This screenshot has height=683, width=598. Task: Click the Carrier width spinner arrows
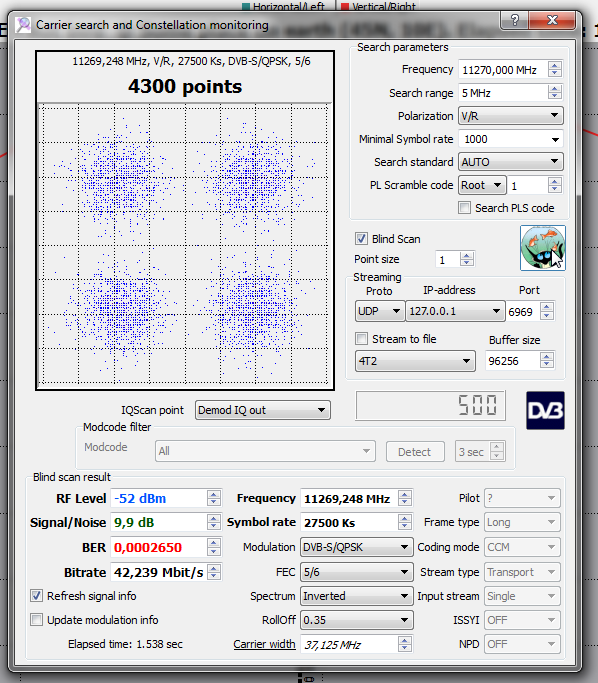[x=405, y=644]
